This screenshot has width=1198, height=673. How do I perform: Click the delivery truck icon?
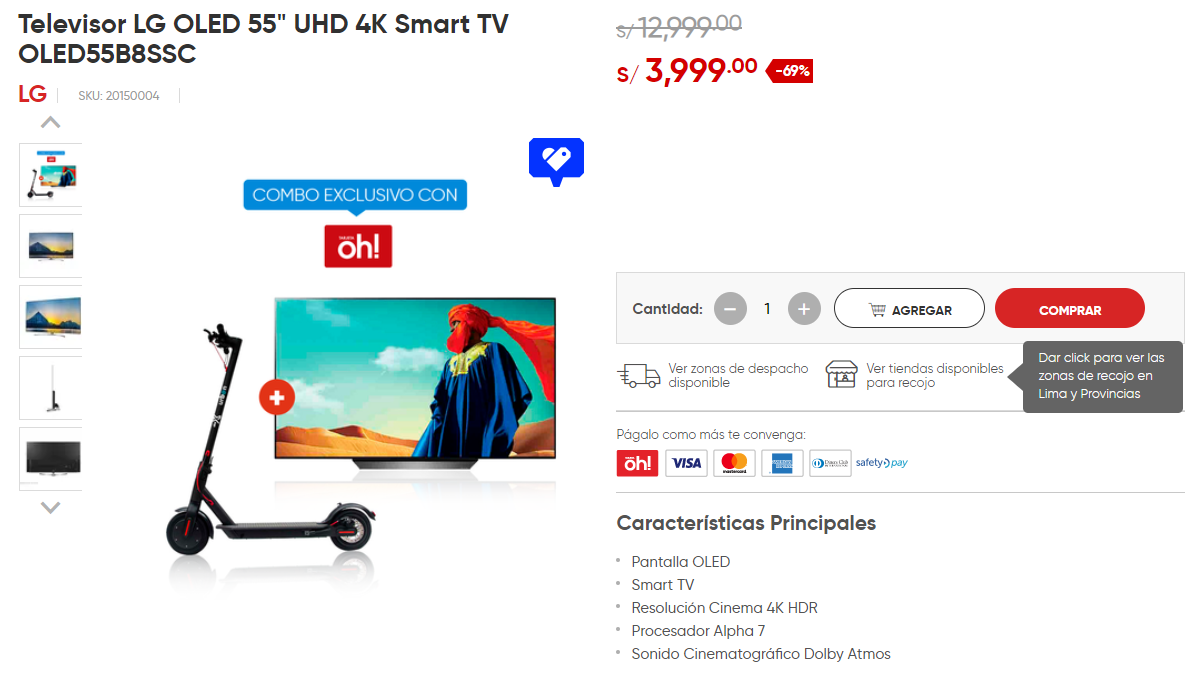tap(639, 376)
